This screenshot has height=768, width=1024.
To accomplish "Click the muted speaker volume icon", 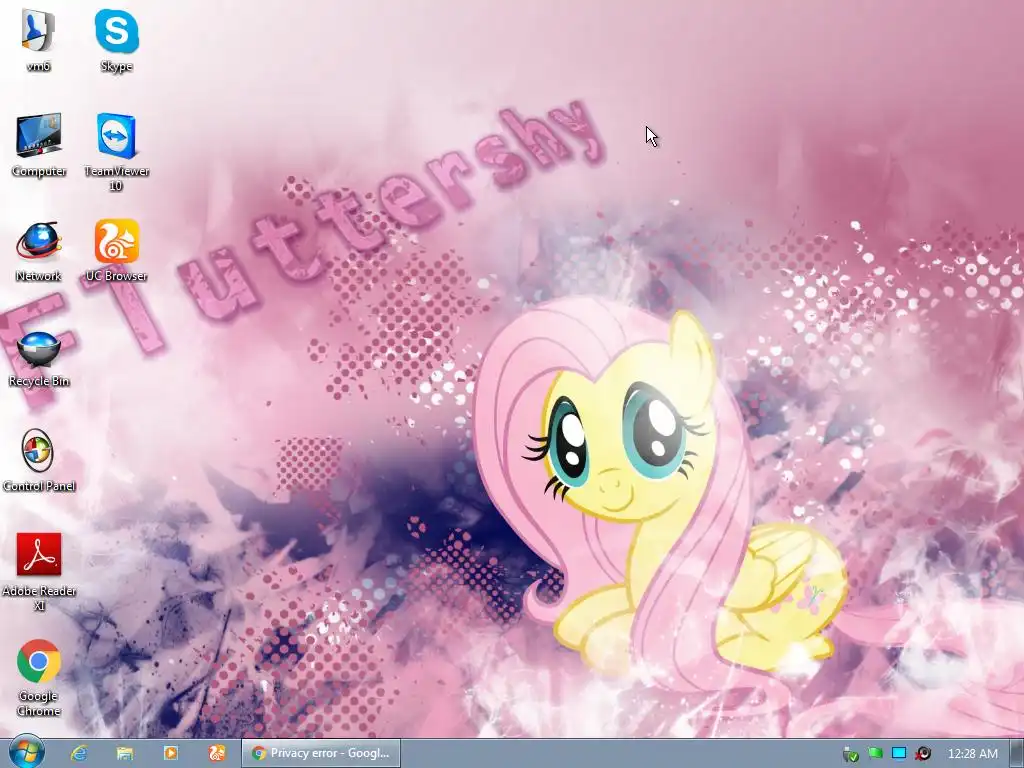I will [923, 754].
